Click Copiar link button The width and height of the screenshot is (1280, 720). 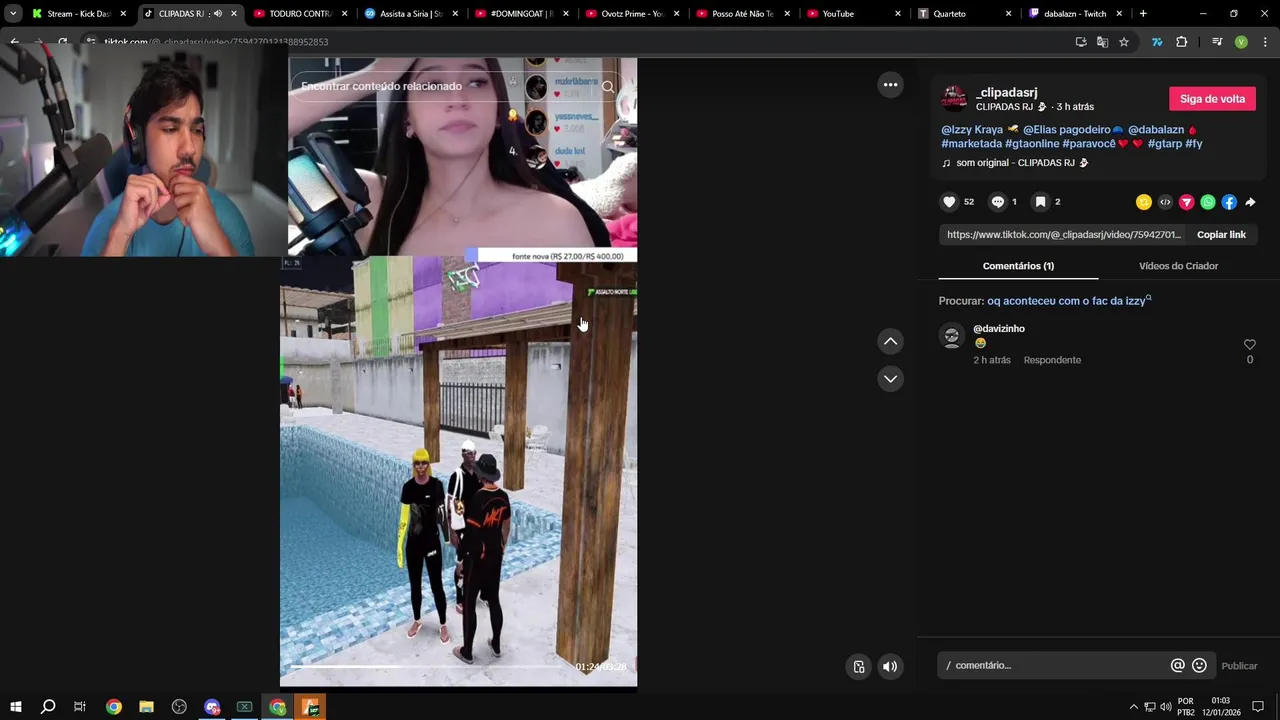[1221, 235]
